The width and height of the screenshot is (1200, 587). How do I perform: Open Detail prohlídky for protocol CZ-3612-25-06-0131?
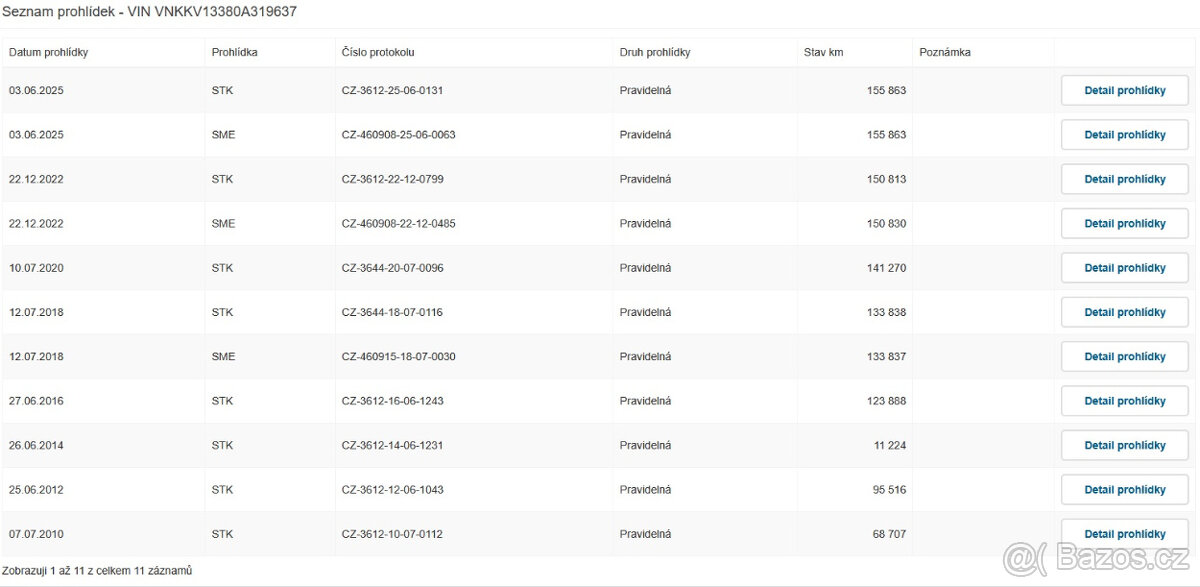tap(1124, 91)
